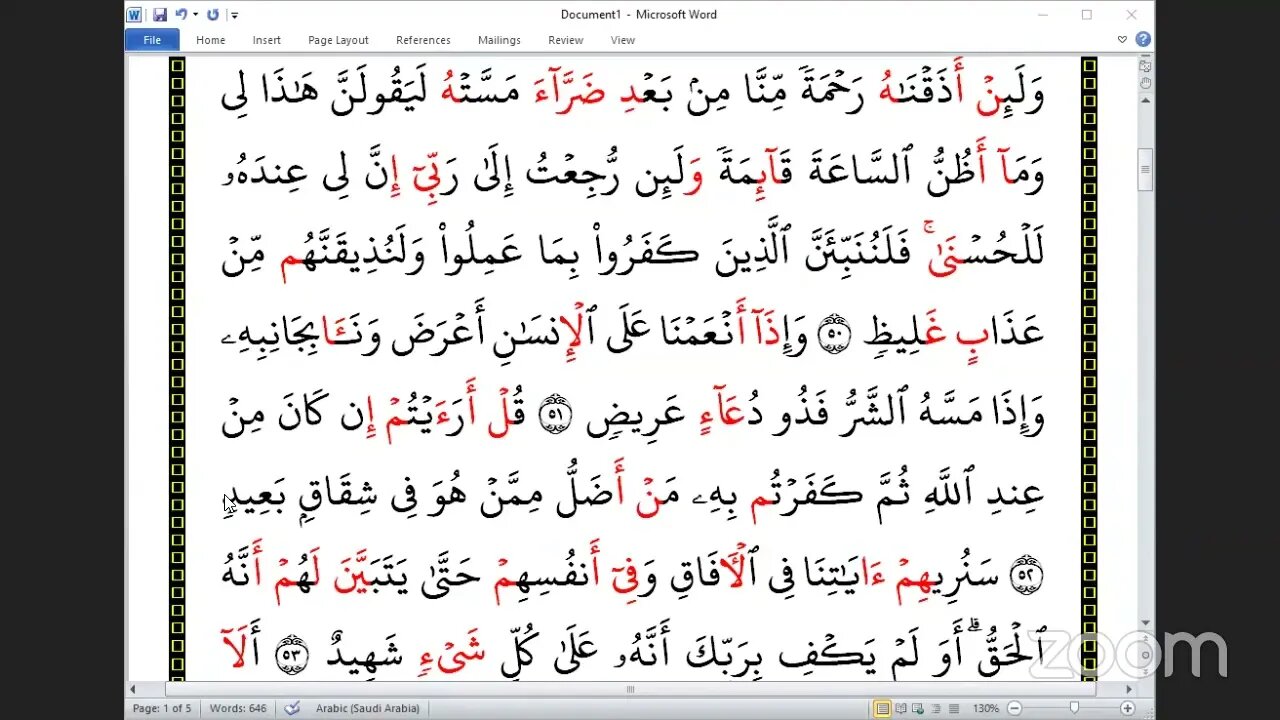This screenshot has height=720, width=1280.
Task: Open Customize Quick Access Toolbar dropdown
Action: tap(235, 15)
